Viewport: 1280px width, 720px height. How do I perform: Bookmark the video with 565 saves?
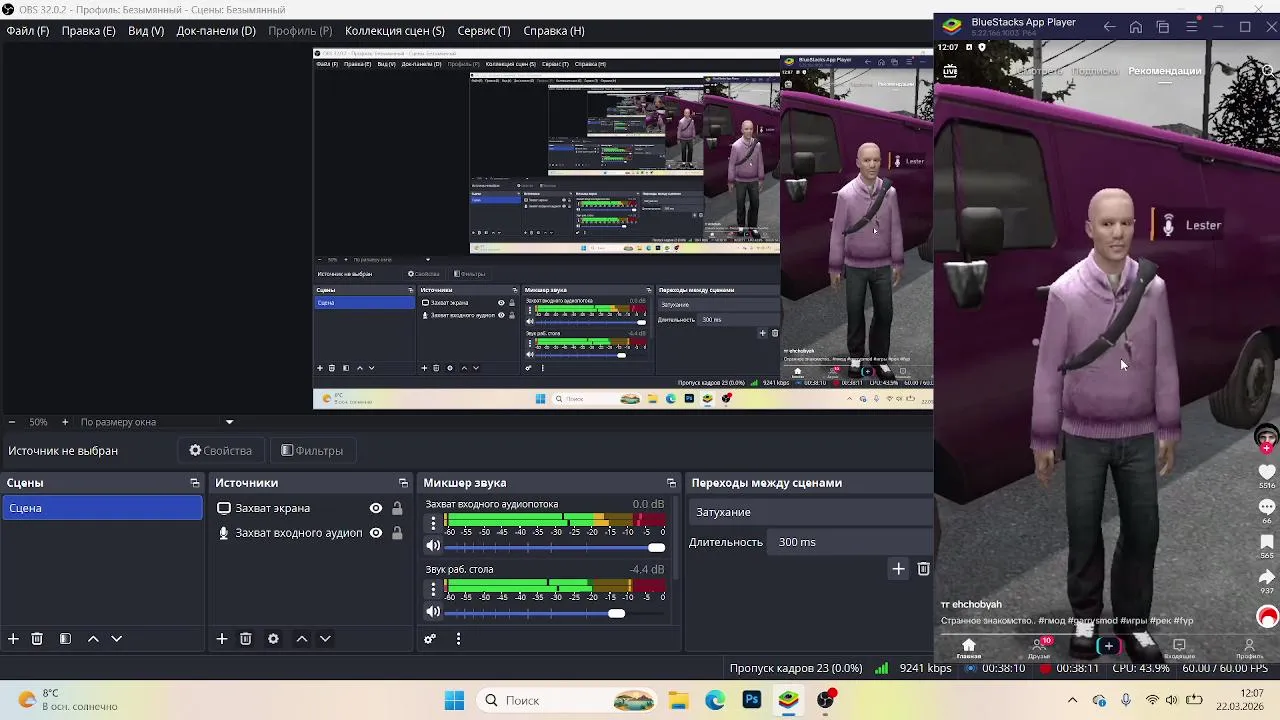point(1267,543)
